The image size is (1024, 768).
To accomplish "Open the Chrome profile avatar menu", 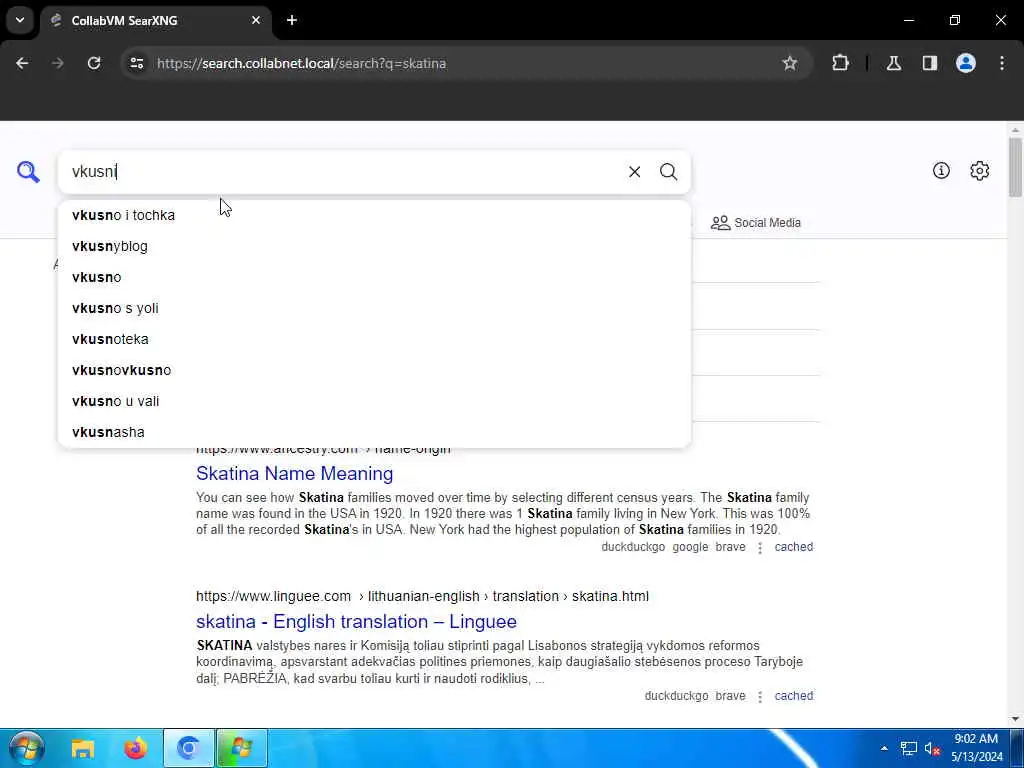I will click(966, 63).
